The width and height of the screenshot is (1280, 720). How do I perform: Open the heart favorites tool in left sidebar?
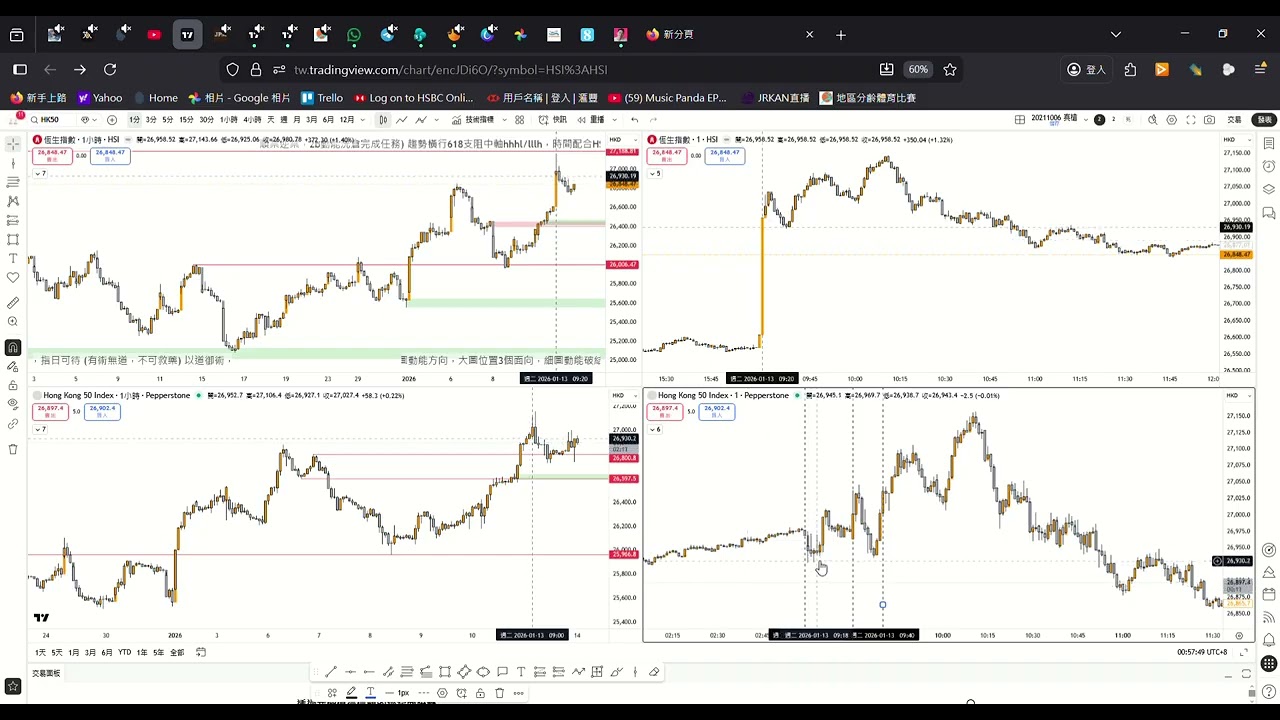pyautogui.click(x=13, y=277)
